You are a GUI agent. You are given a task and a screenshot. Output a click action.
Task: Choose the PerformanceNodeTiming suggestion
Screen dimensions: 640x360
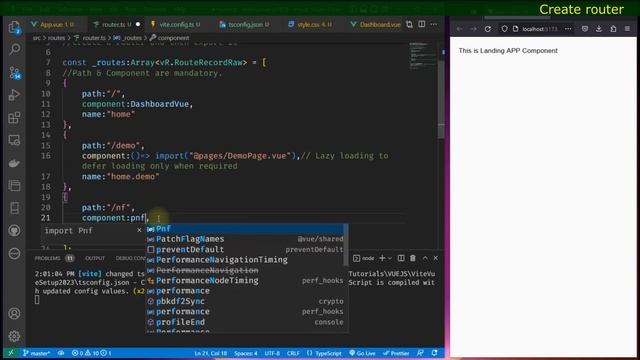[x=246, y=281]
